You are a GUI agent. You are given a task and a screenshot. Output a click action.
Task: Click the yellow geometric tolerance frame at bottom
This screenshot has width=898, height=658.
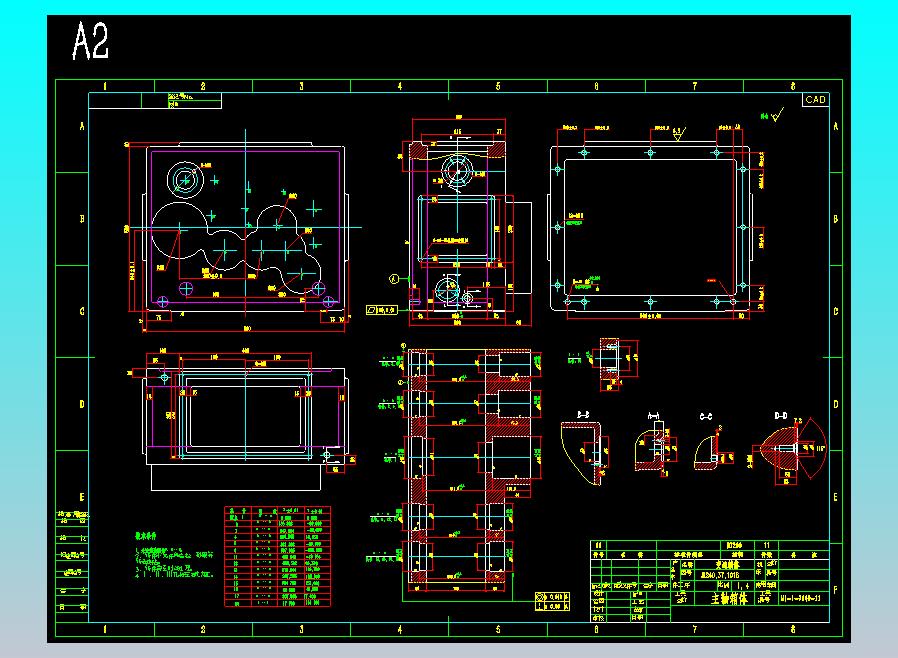(x=552, y=601)
